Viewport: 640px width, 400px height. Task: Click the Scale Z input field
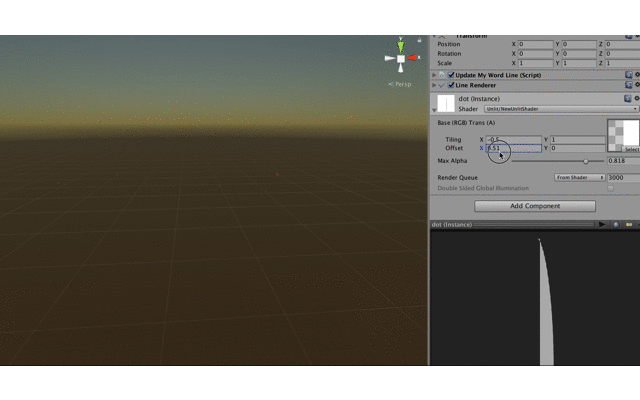(622, 63)
